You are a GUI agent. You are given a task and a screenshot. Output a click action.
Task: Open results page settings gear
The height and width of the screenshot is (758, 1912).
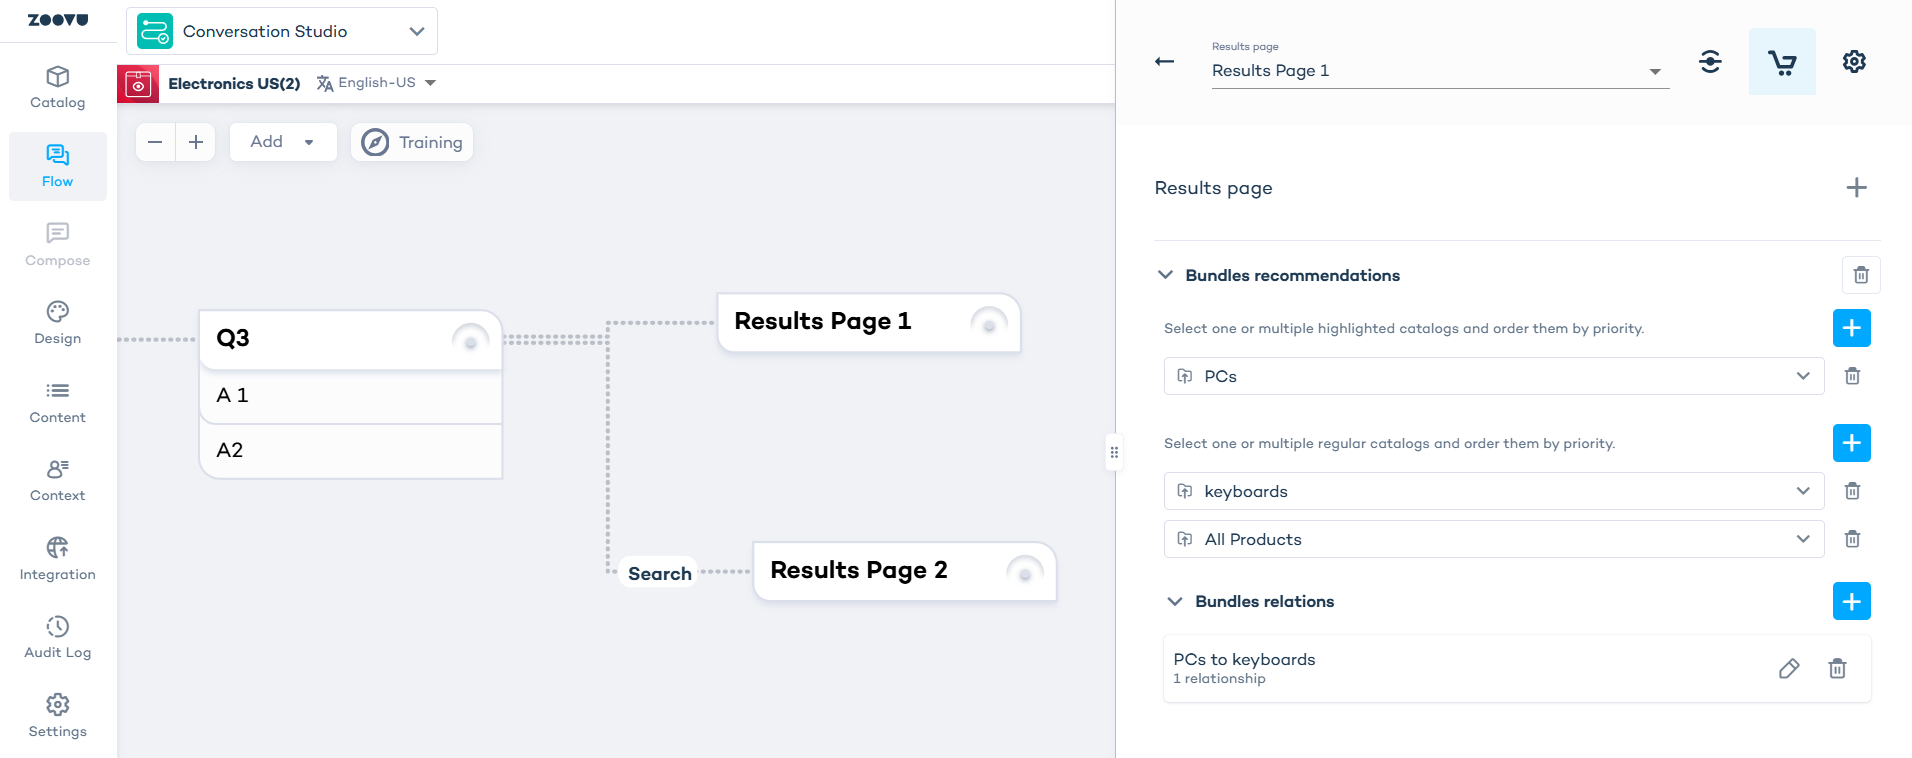click(x=1854, y=62)
